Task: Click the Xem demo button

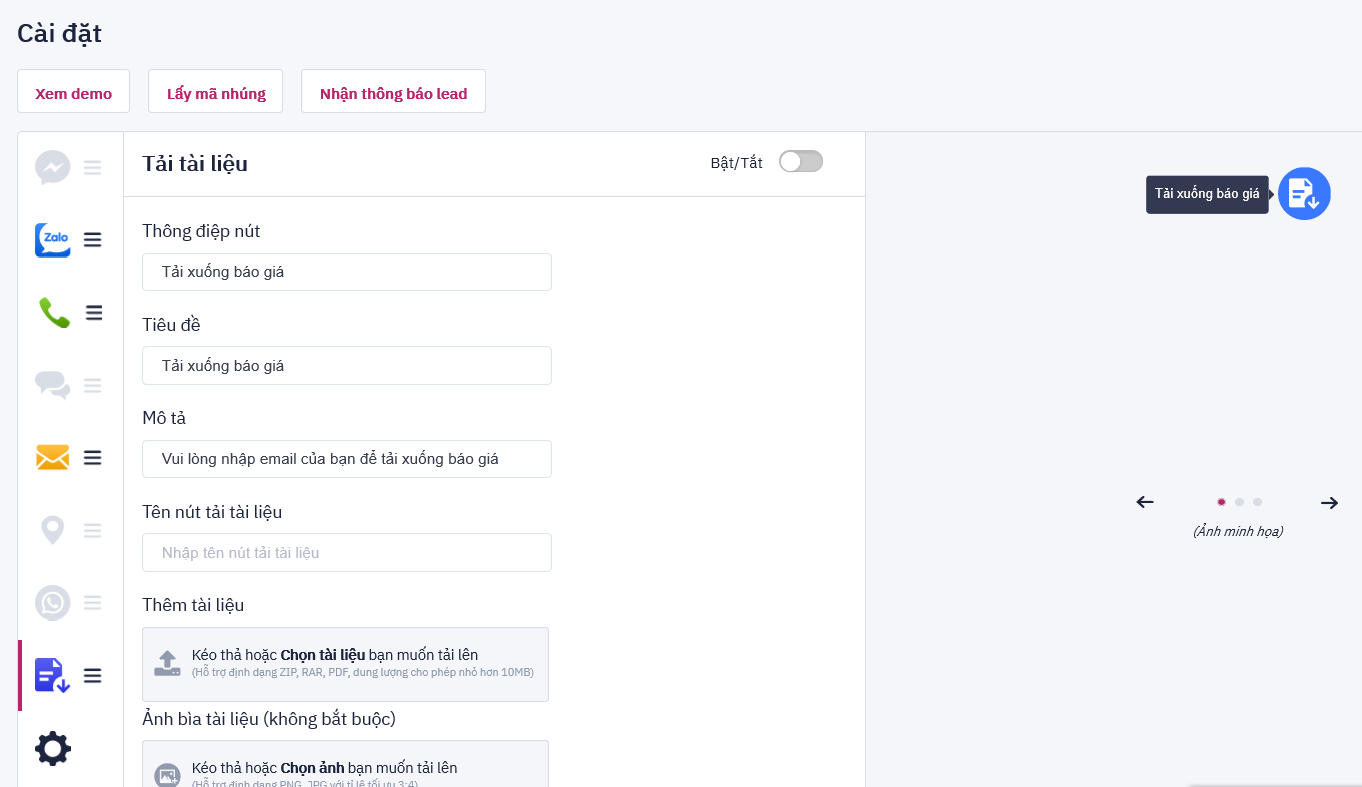Action: click(74, 93)
